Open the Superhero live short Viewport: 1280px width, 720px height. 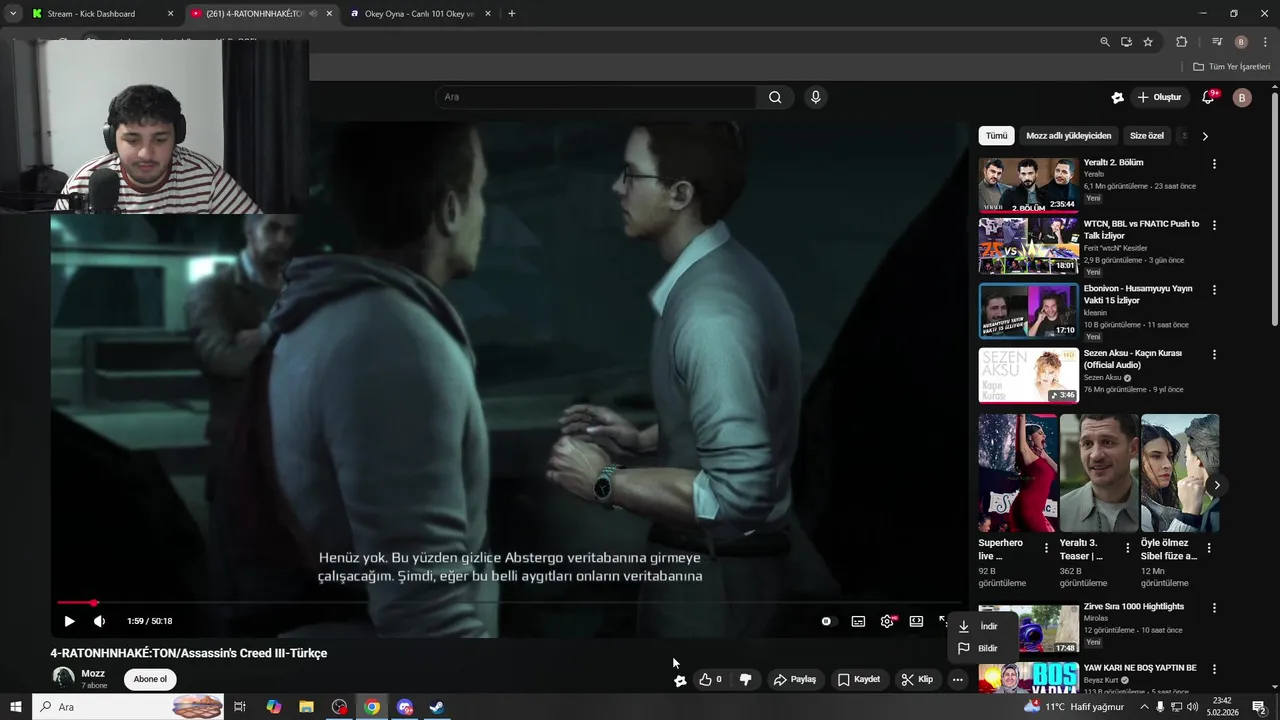1018,473
